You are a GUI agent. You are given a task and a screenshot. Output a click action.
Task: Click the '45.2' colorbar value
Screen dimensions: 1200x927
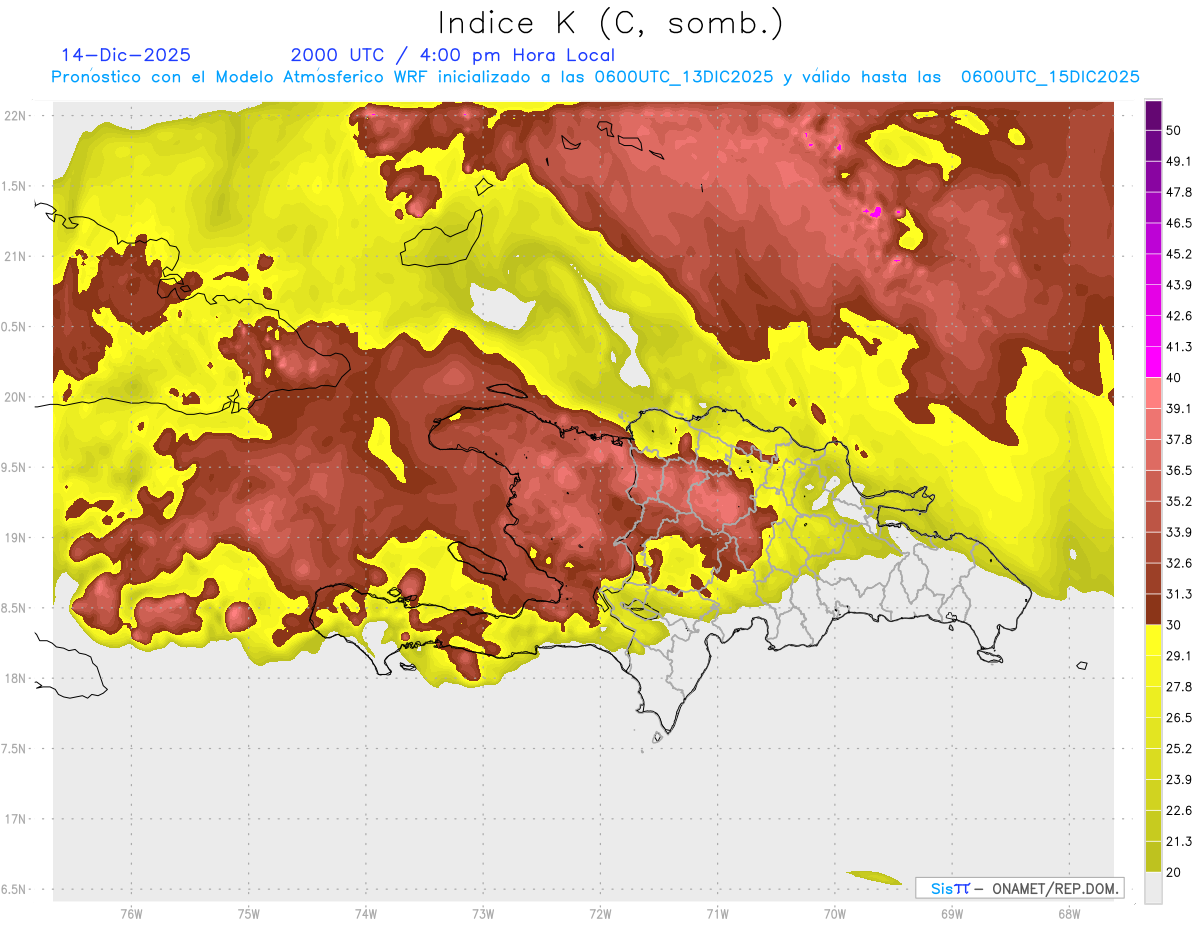point(1178,254)
